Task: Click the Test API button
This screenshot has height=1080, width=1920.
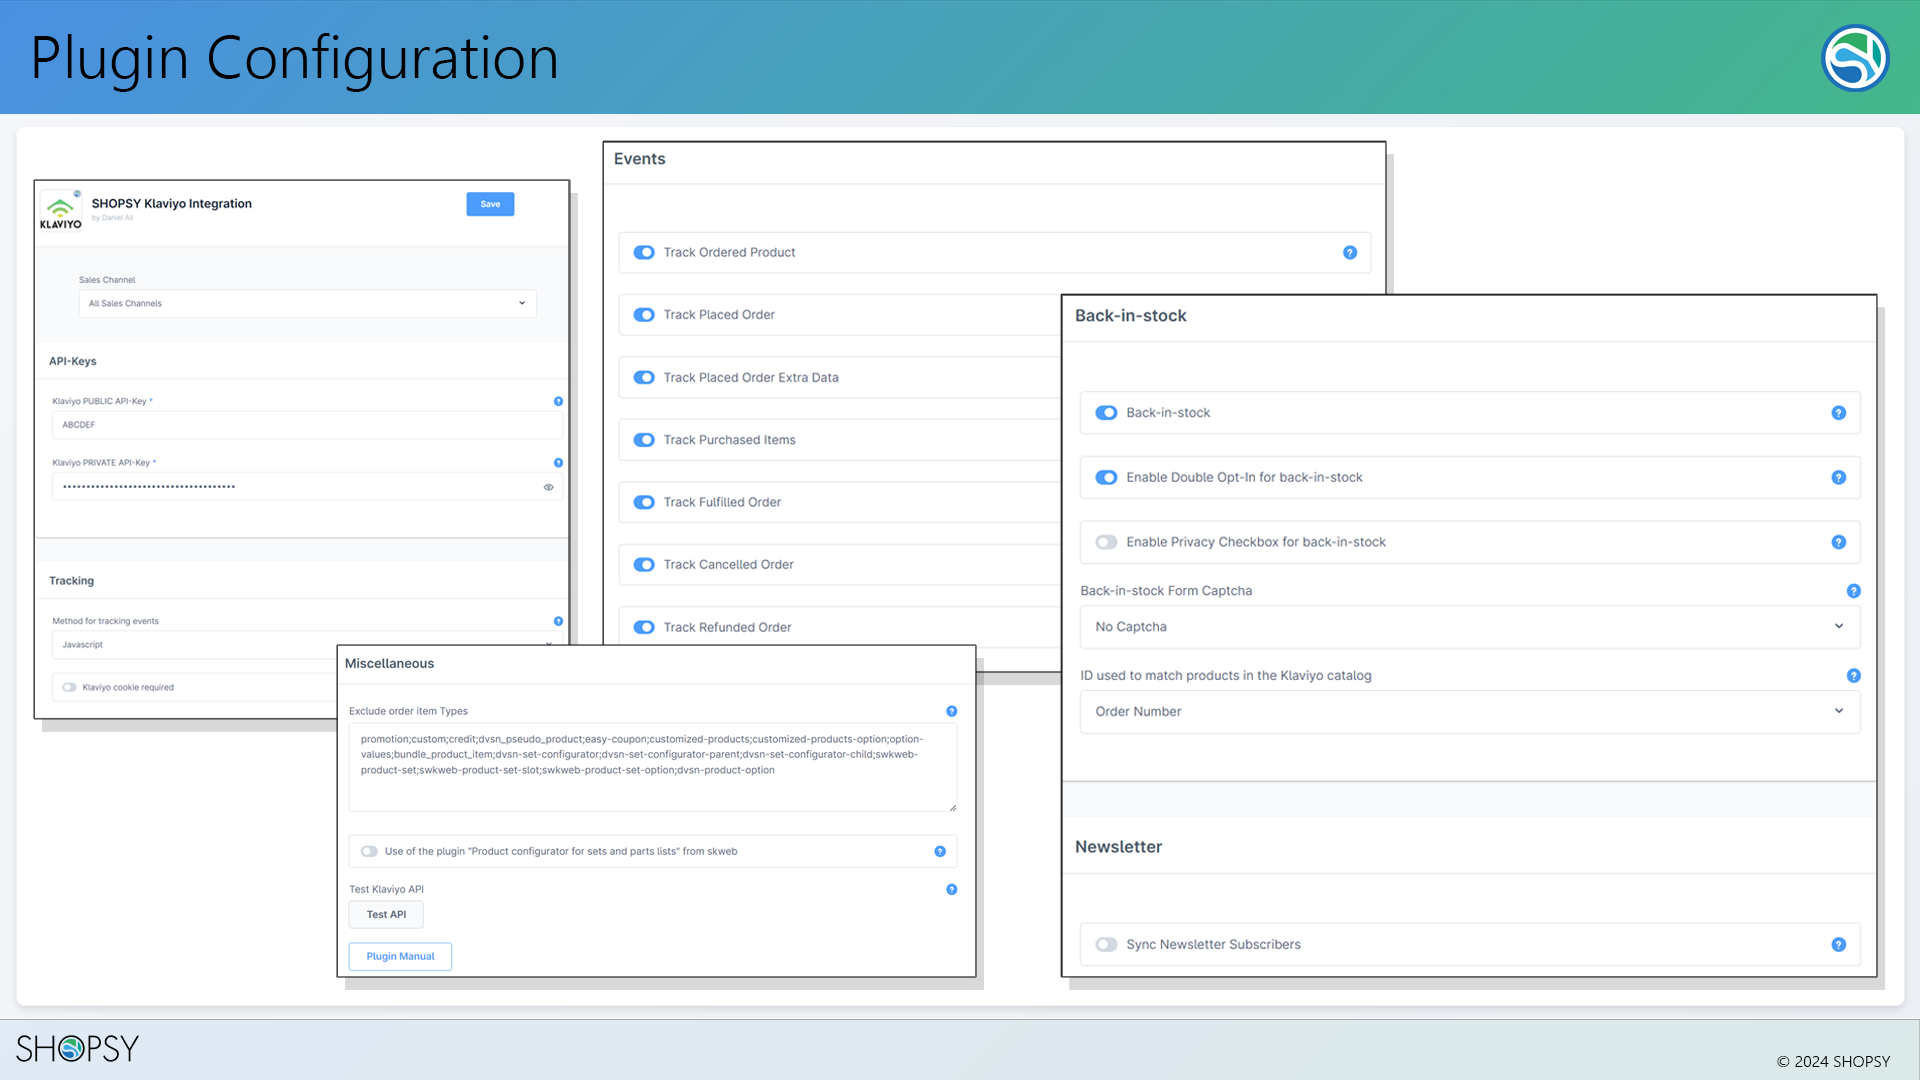Action: tap(386, 915)
